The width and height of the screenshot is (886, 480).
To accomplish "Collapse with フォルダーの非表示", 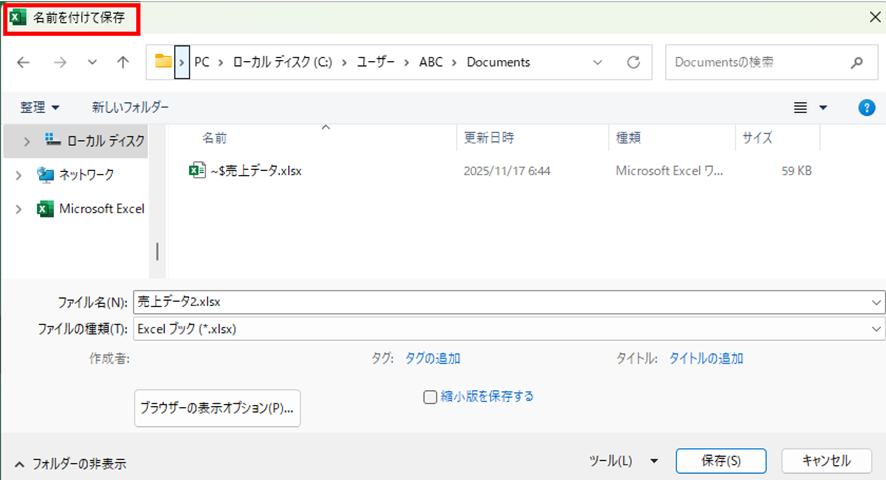I will pos(70,464).
